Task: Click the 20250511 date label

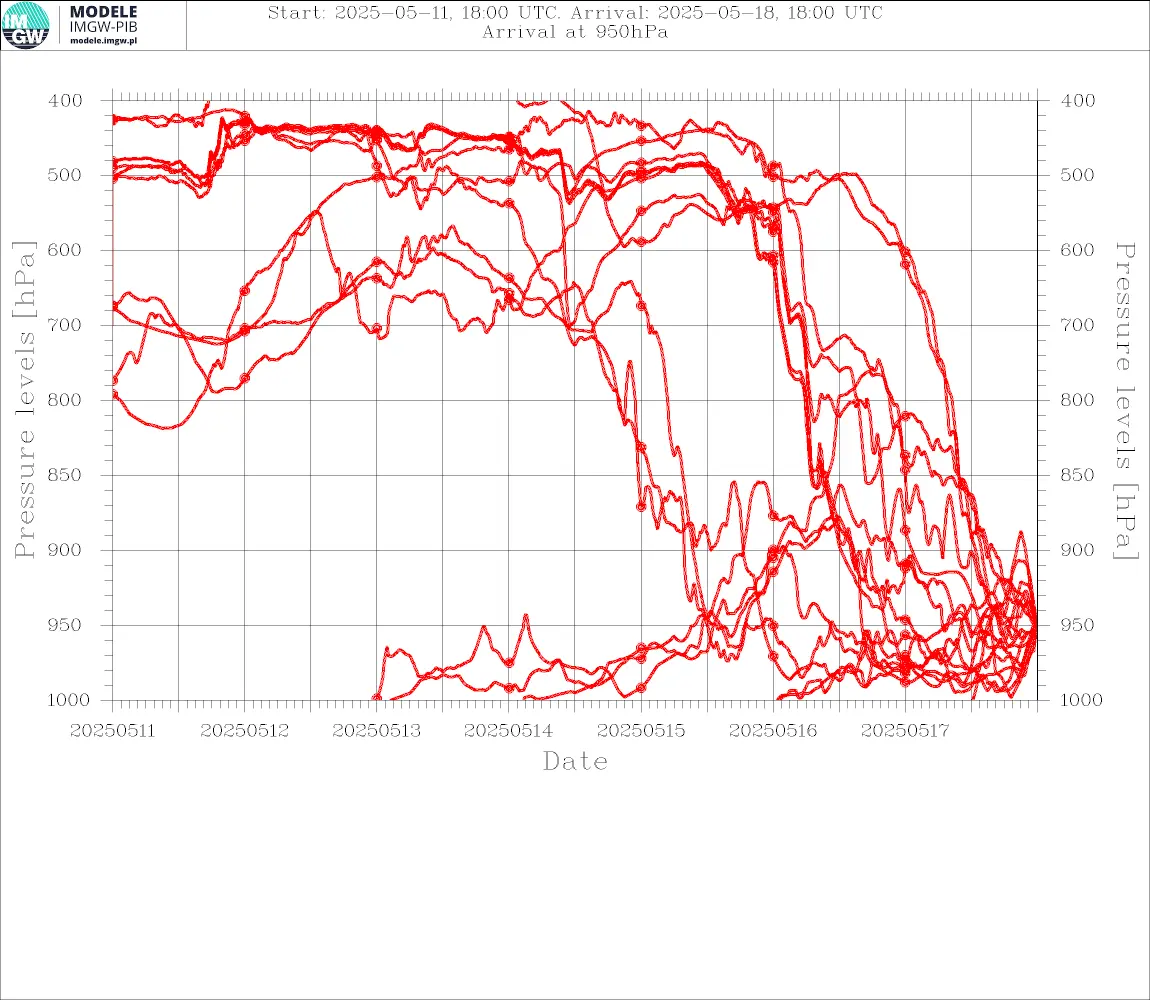Action: (x=112, y=731)
